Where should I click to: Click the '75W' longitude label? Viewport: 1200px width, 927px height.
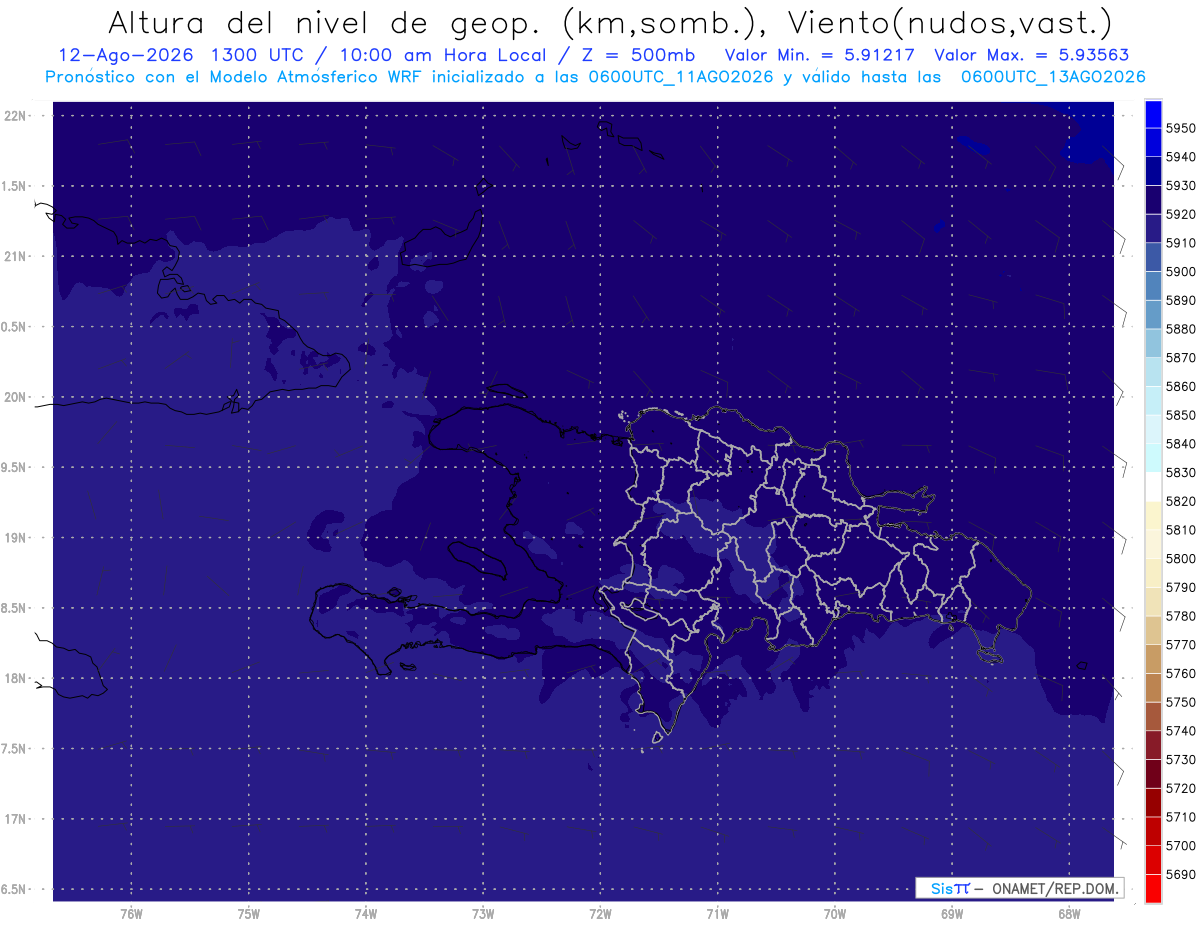click(248, 913)
